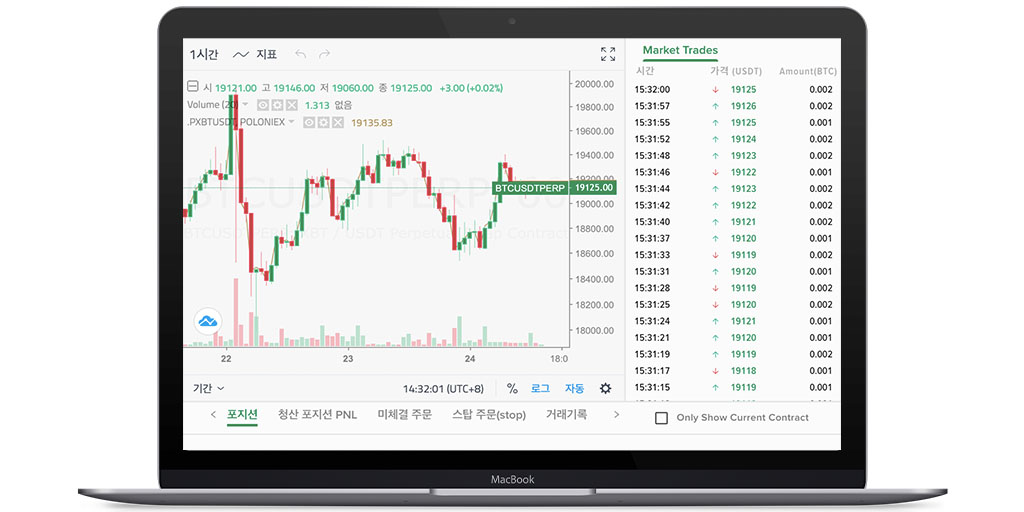Click the 19135.83 index value in legend
This screenshot has width=1024, height=512.
[x=372, y=122]
